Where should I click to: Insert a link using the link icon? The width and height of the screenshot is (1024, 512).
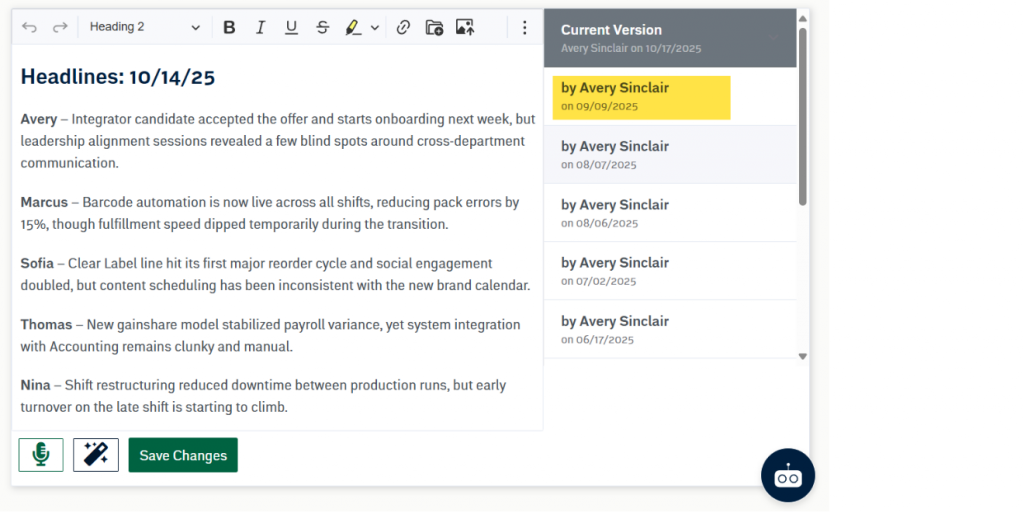click(x=403, y=27)
